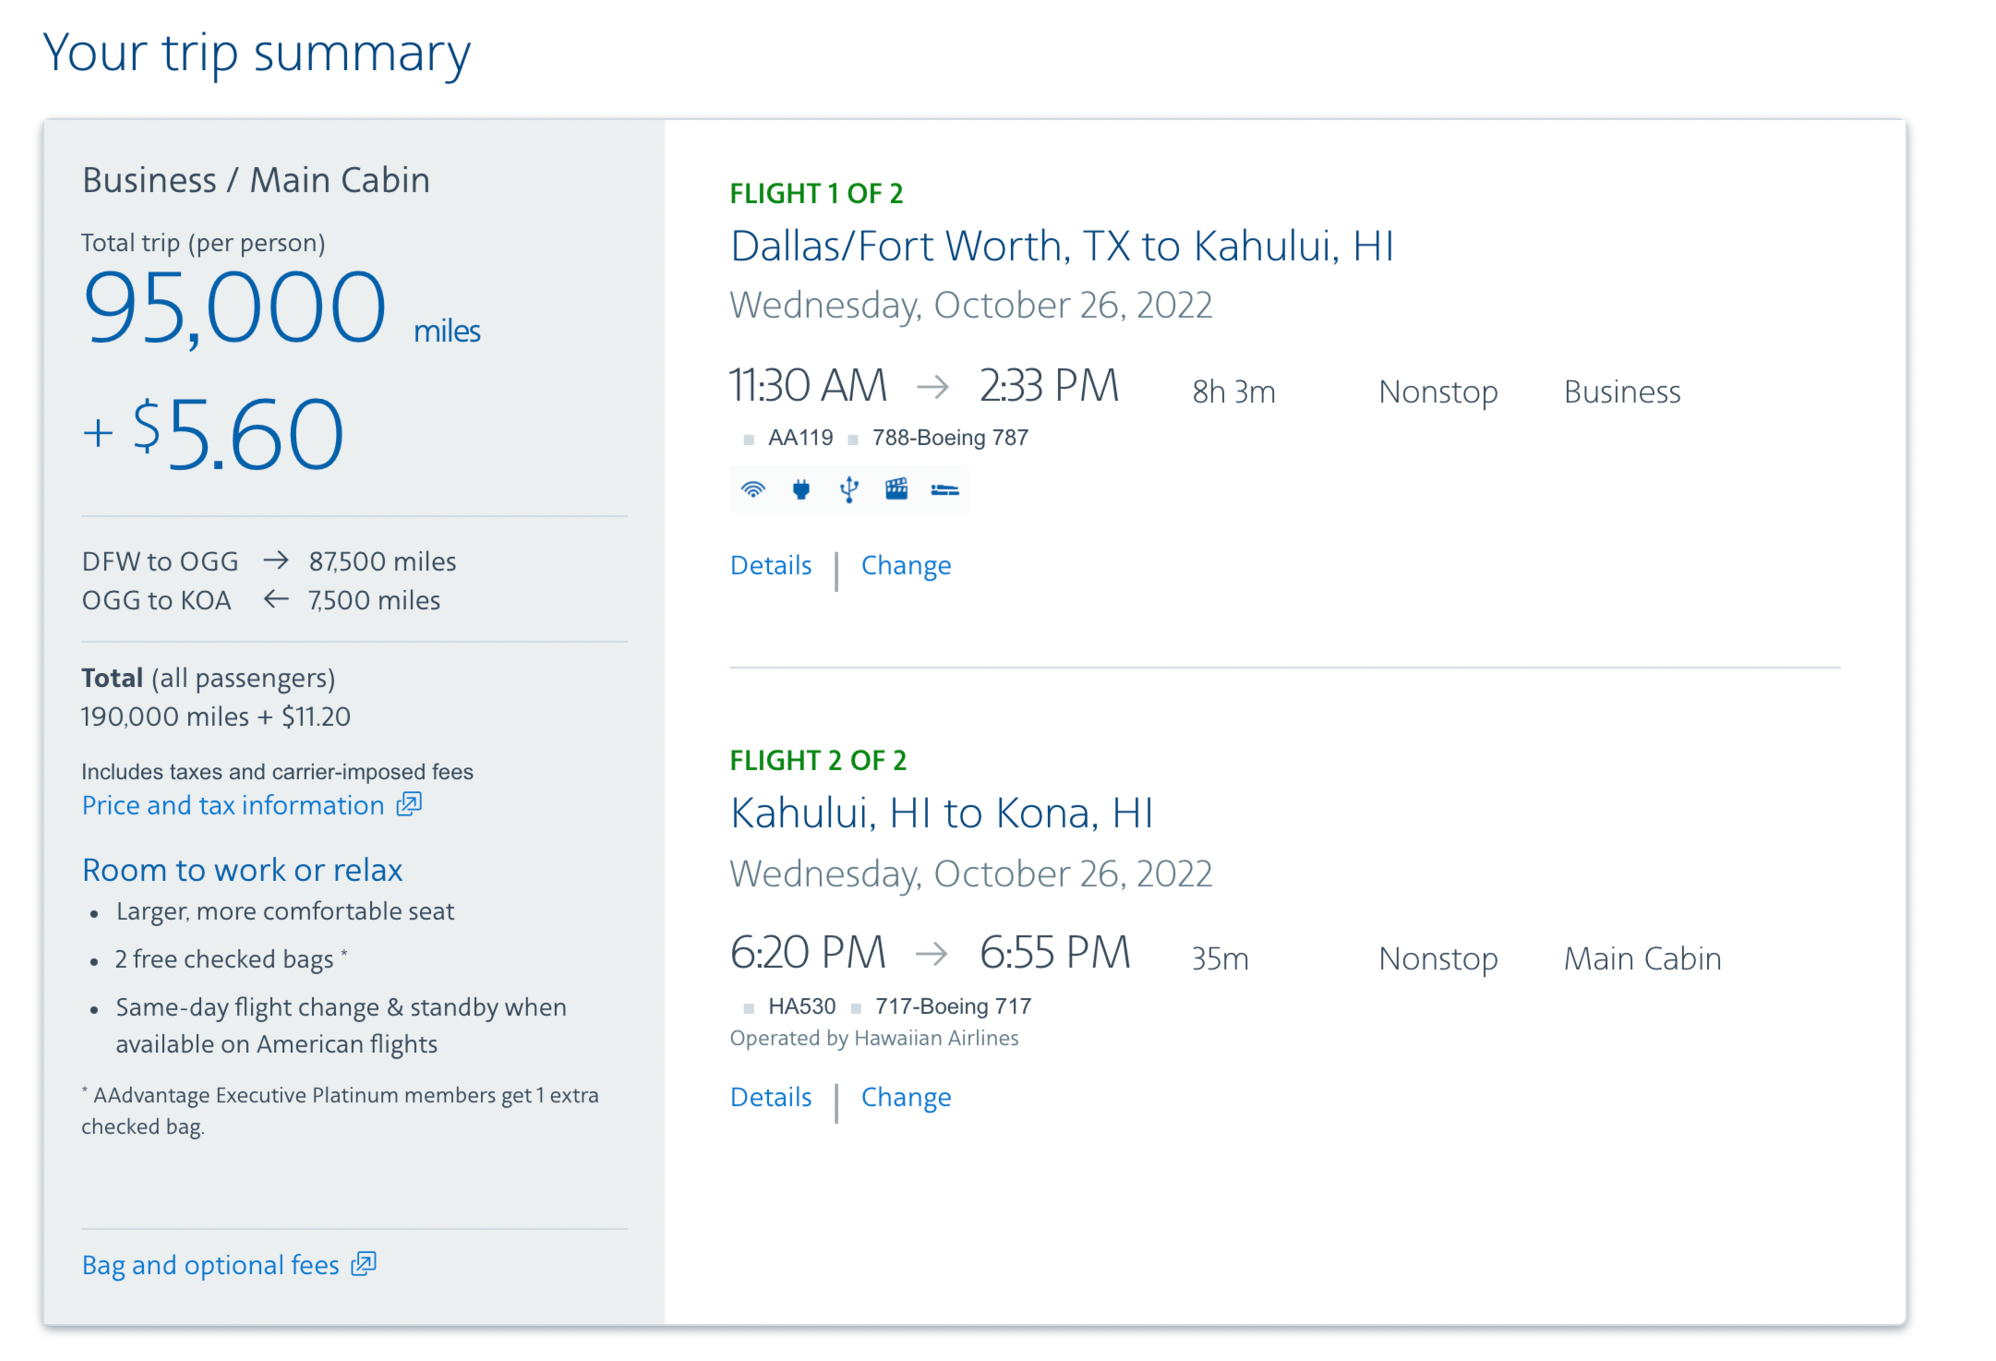Viewport: 1996px width, 1361px height.
Task: Open Bag and optional fees link
Action: pyautogui.click(x=211, y=1265)
